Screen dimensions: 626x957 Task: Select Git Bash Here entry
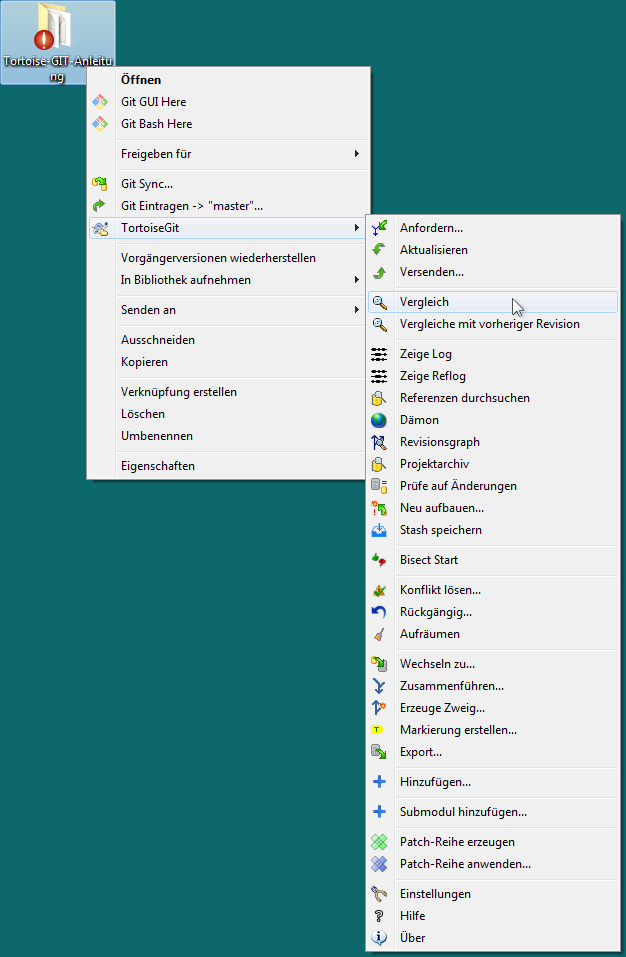[228, 124]
